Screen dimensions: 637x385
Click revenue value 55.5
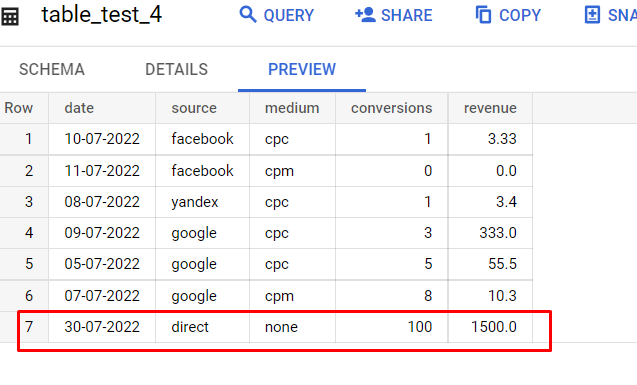pyautogui.click(x=502, y=264)
